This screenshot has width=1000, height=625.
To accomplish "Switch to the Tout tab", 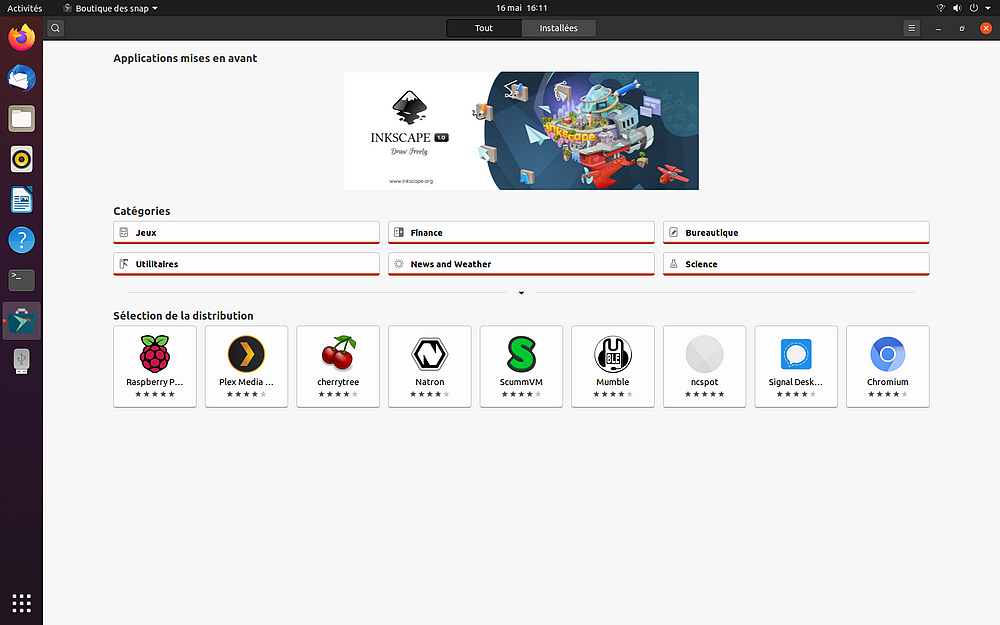I will (484, 28).
